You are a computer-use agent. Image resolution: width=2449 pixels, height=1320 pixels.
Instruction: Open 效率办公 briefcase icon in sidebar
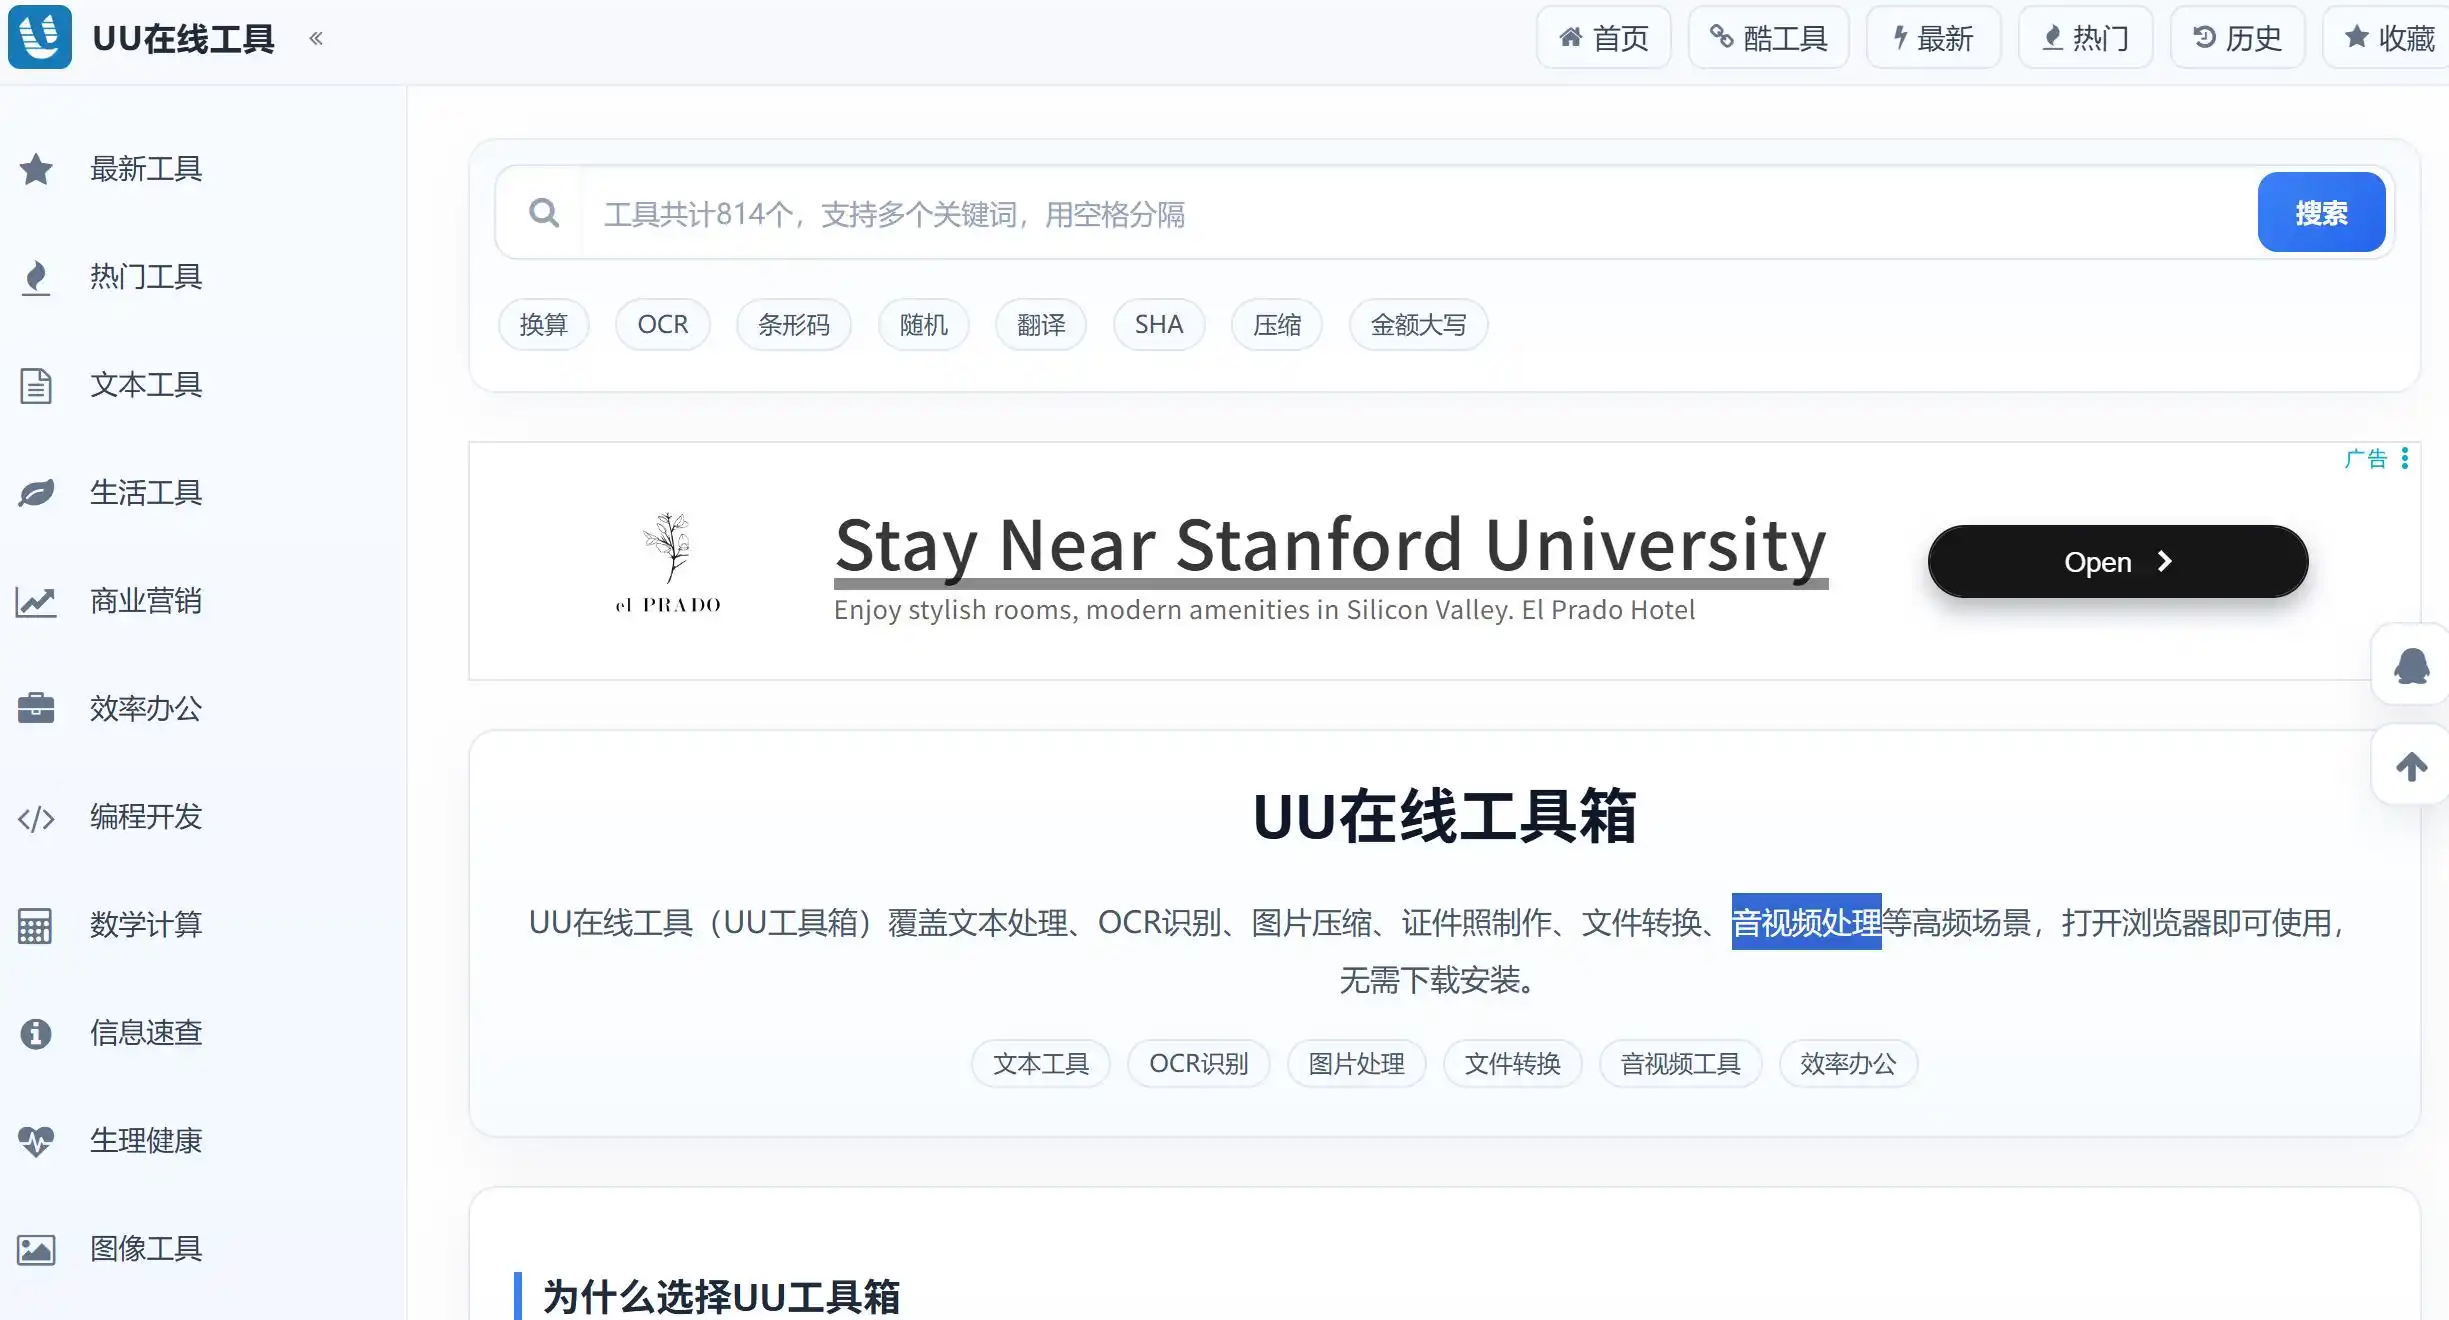[36, 708]
